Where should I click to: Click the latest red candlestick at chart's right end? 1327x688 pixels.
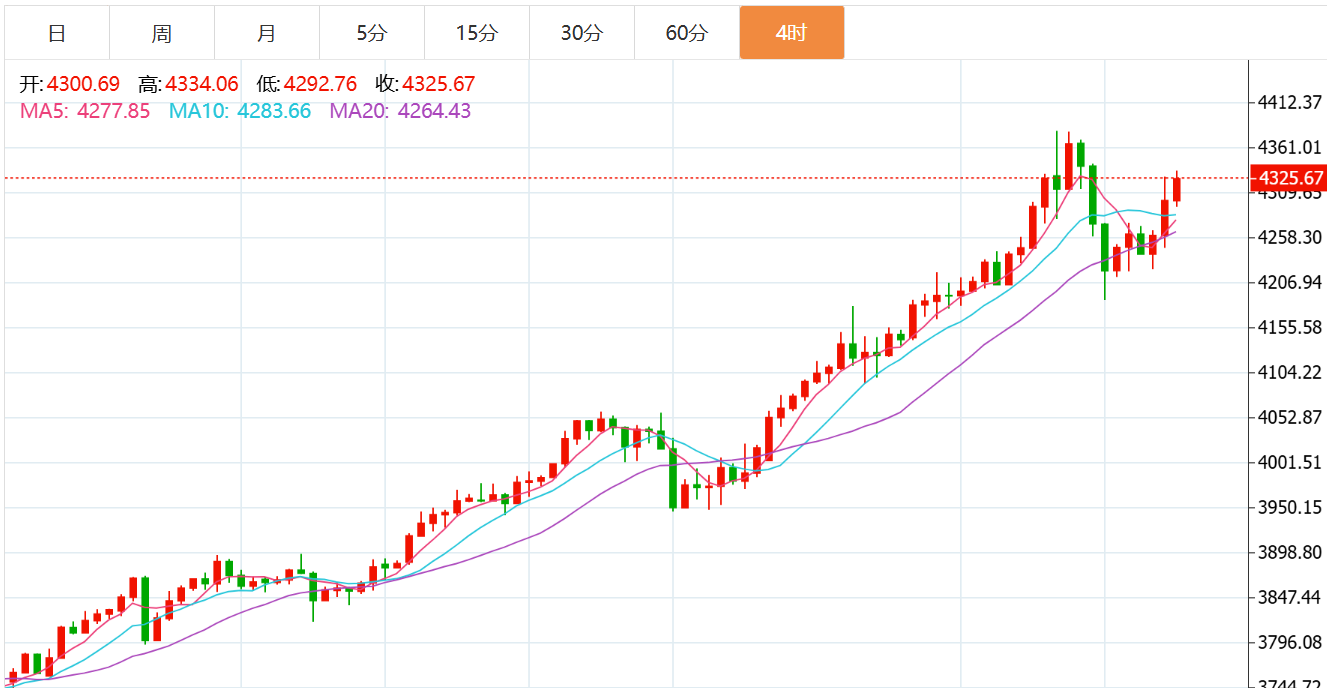pos(1177,188)
